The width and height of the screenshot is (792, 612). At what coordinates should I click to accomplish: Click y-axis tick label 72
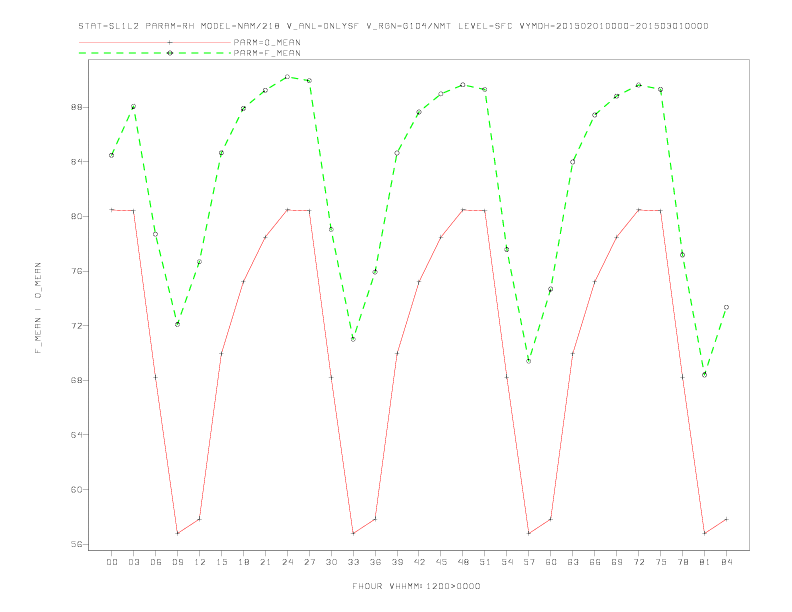76,326
